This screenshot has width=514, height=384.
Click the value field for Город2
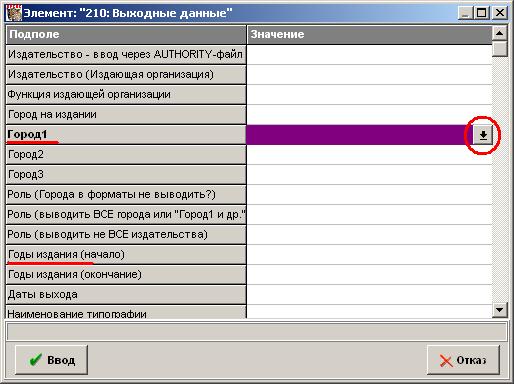point(369,155)
